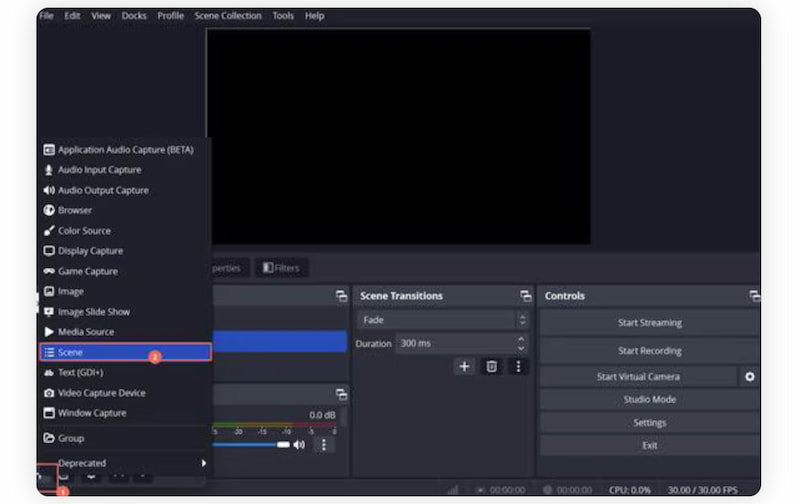Open virtual camera settings gear

749,376
